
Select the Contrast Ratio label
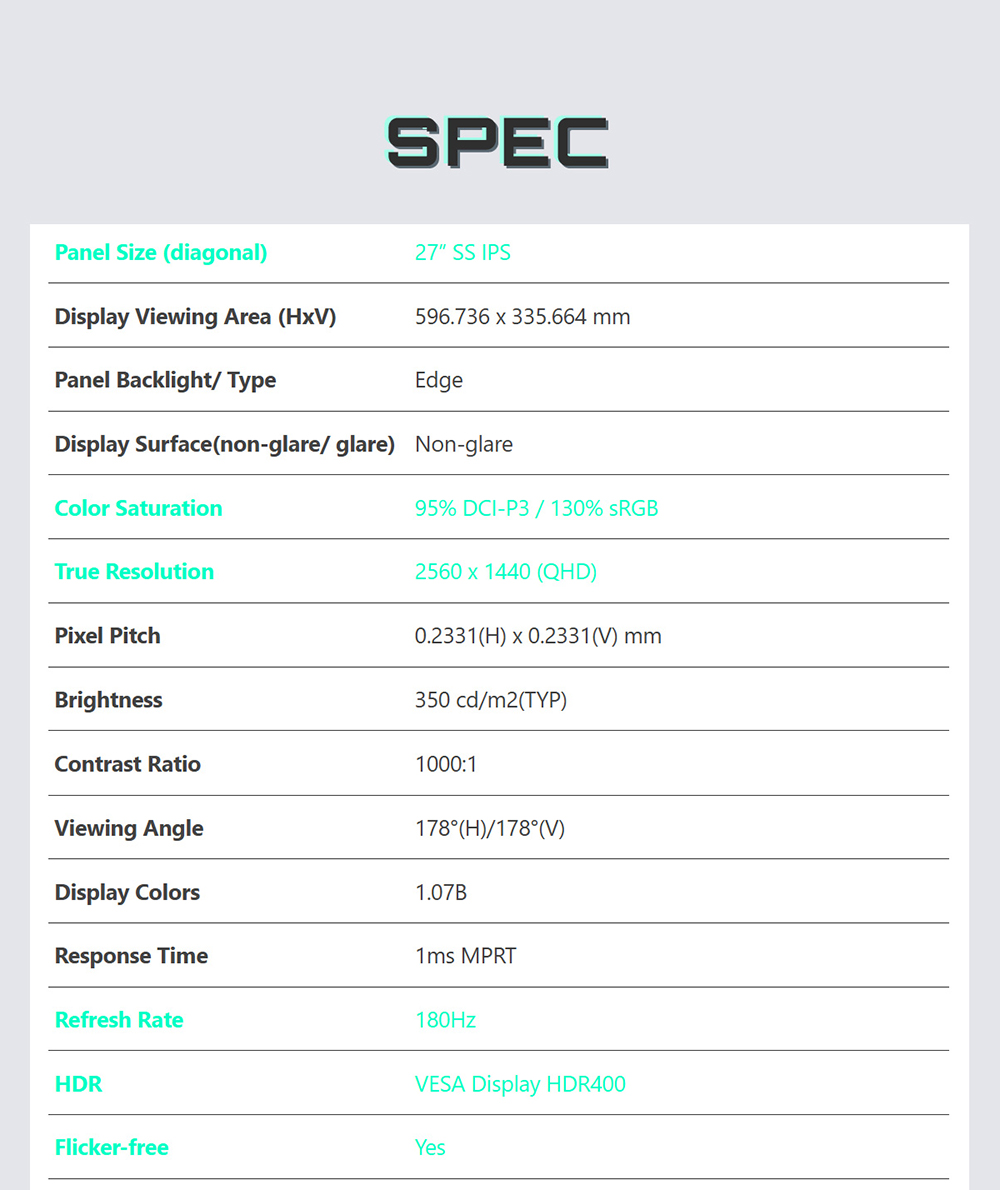coord(127,763)
